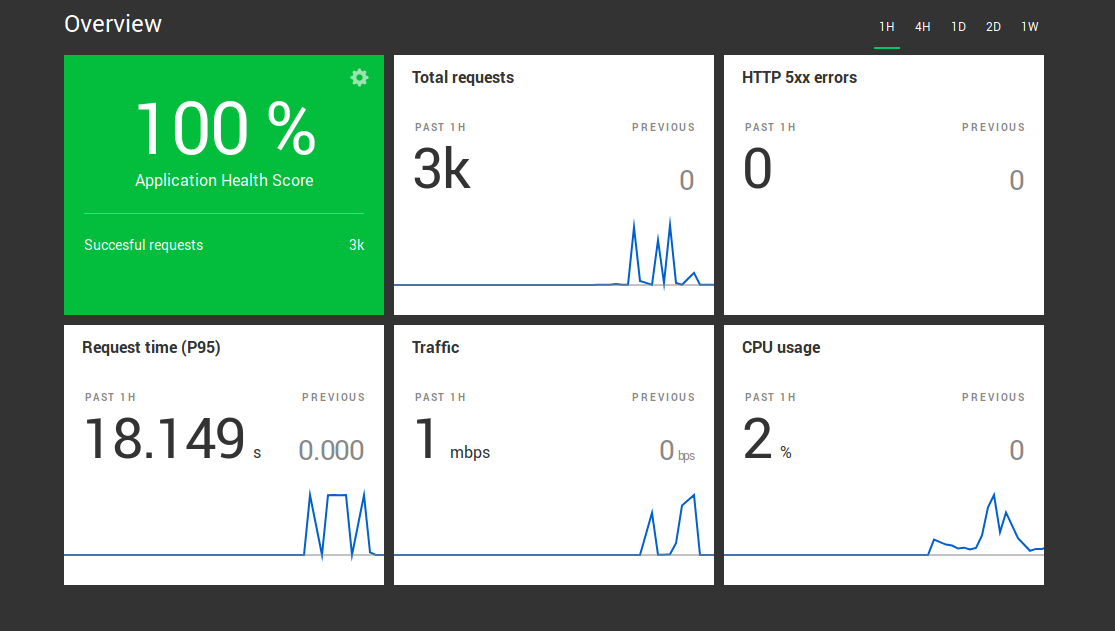Click the Total requests card title

click(x=462, y=78)
